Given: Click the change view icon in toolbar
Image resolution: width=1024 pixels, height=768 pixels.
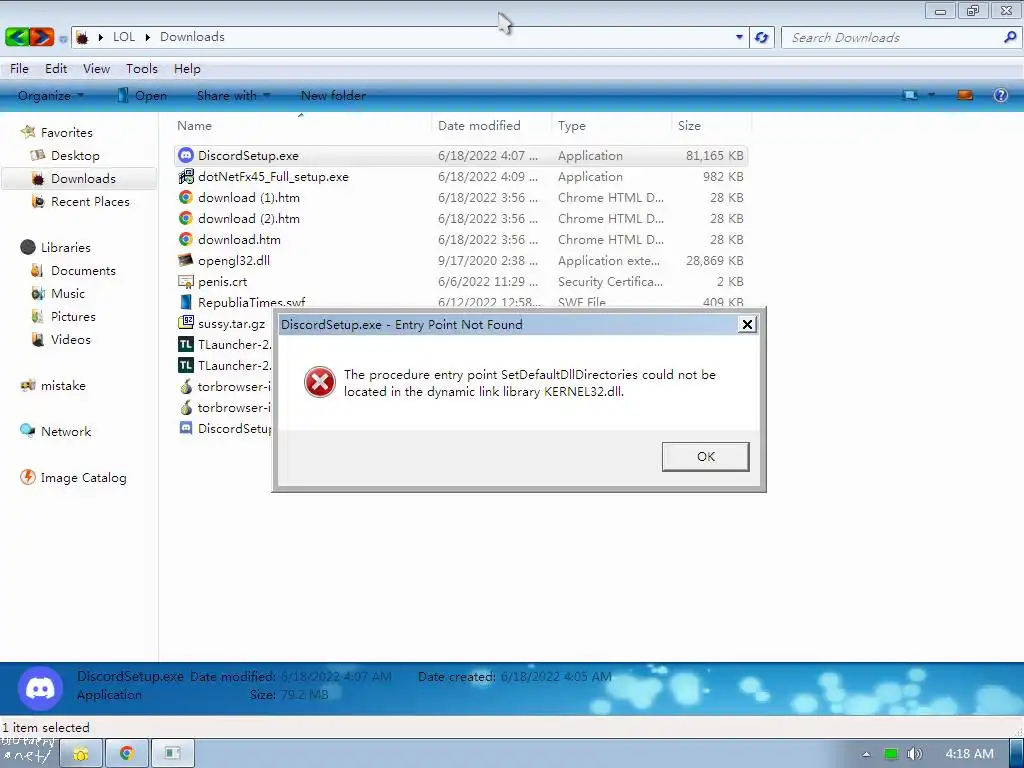Looking at the screenshot, I should [x=910, y=95].
